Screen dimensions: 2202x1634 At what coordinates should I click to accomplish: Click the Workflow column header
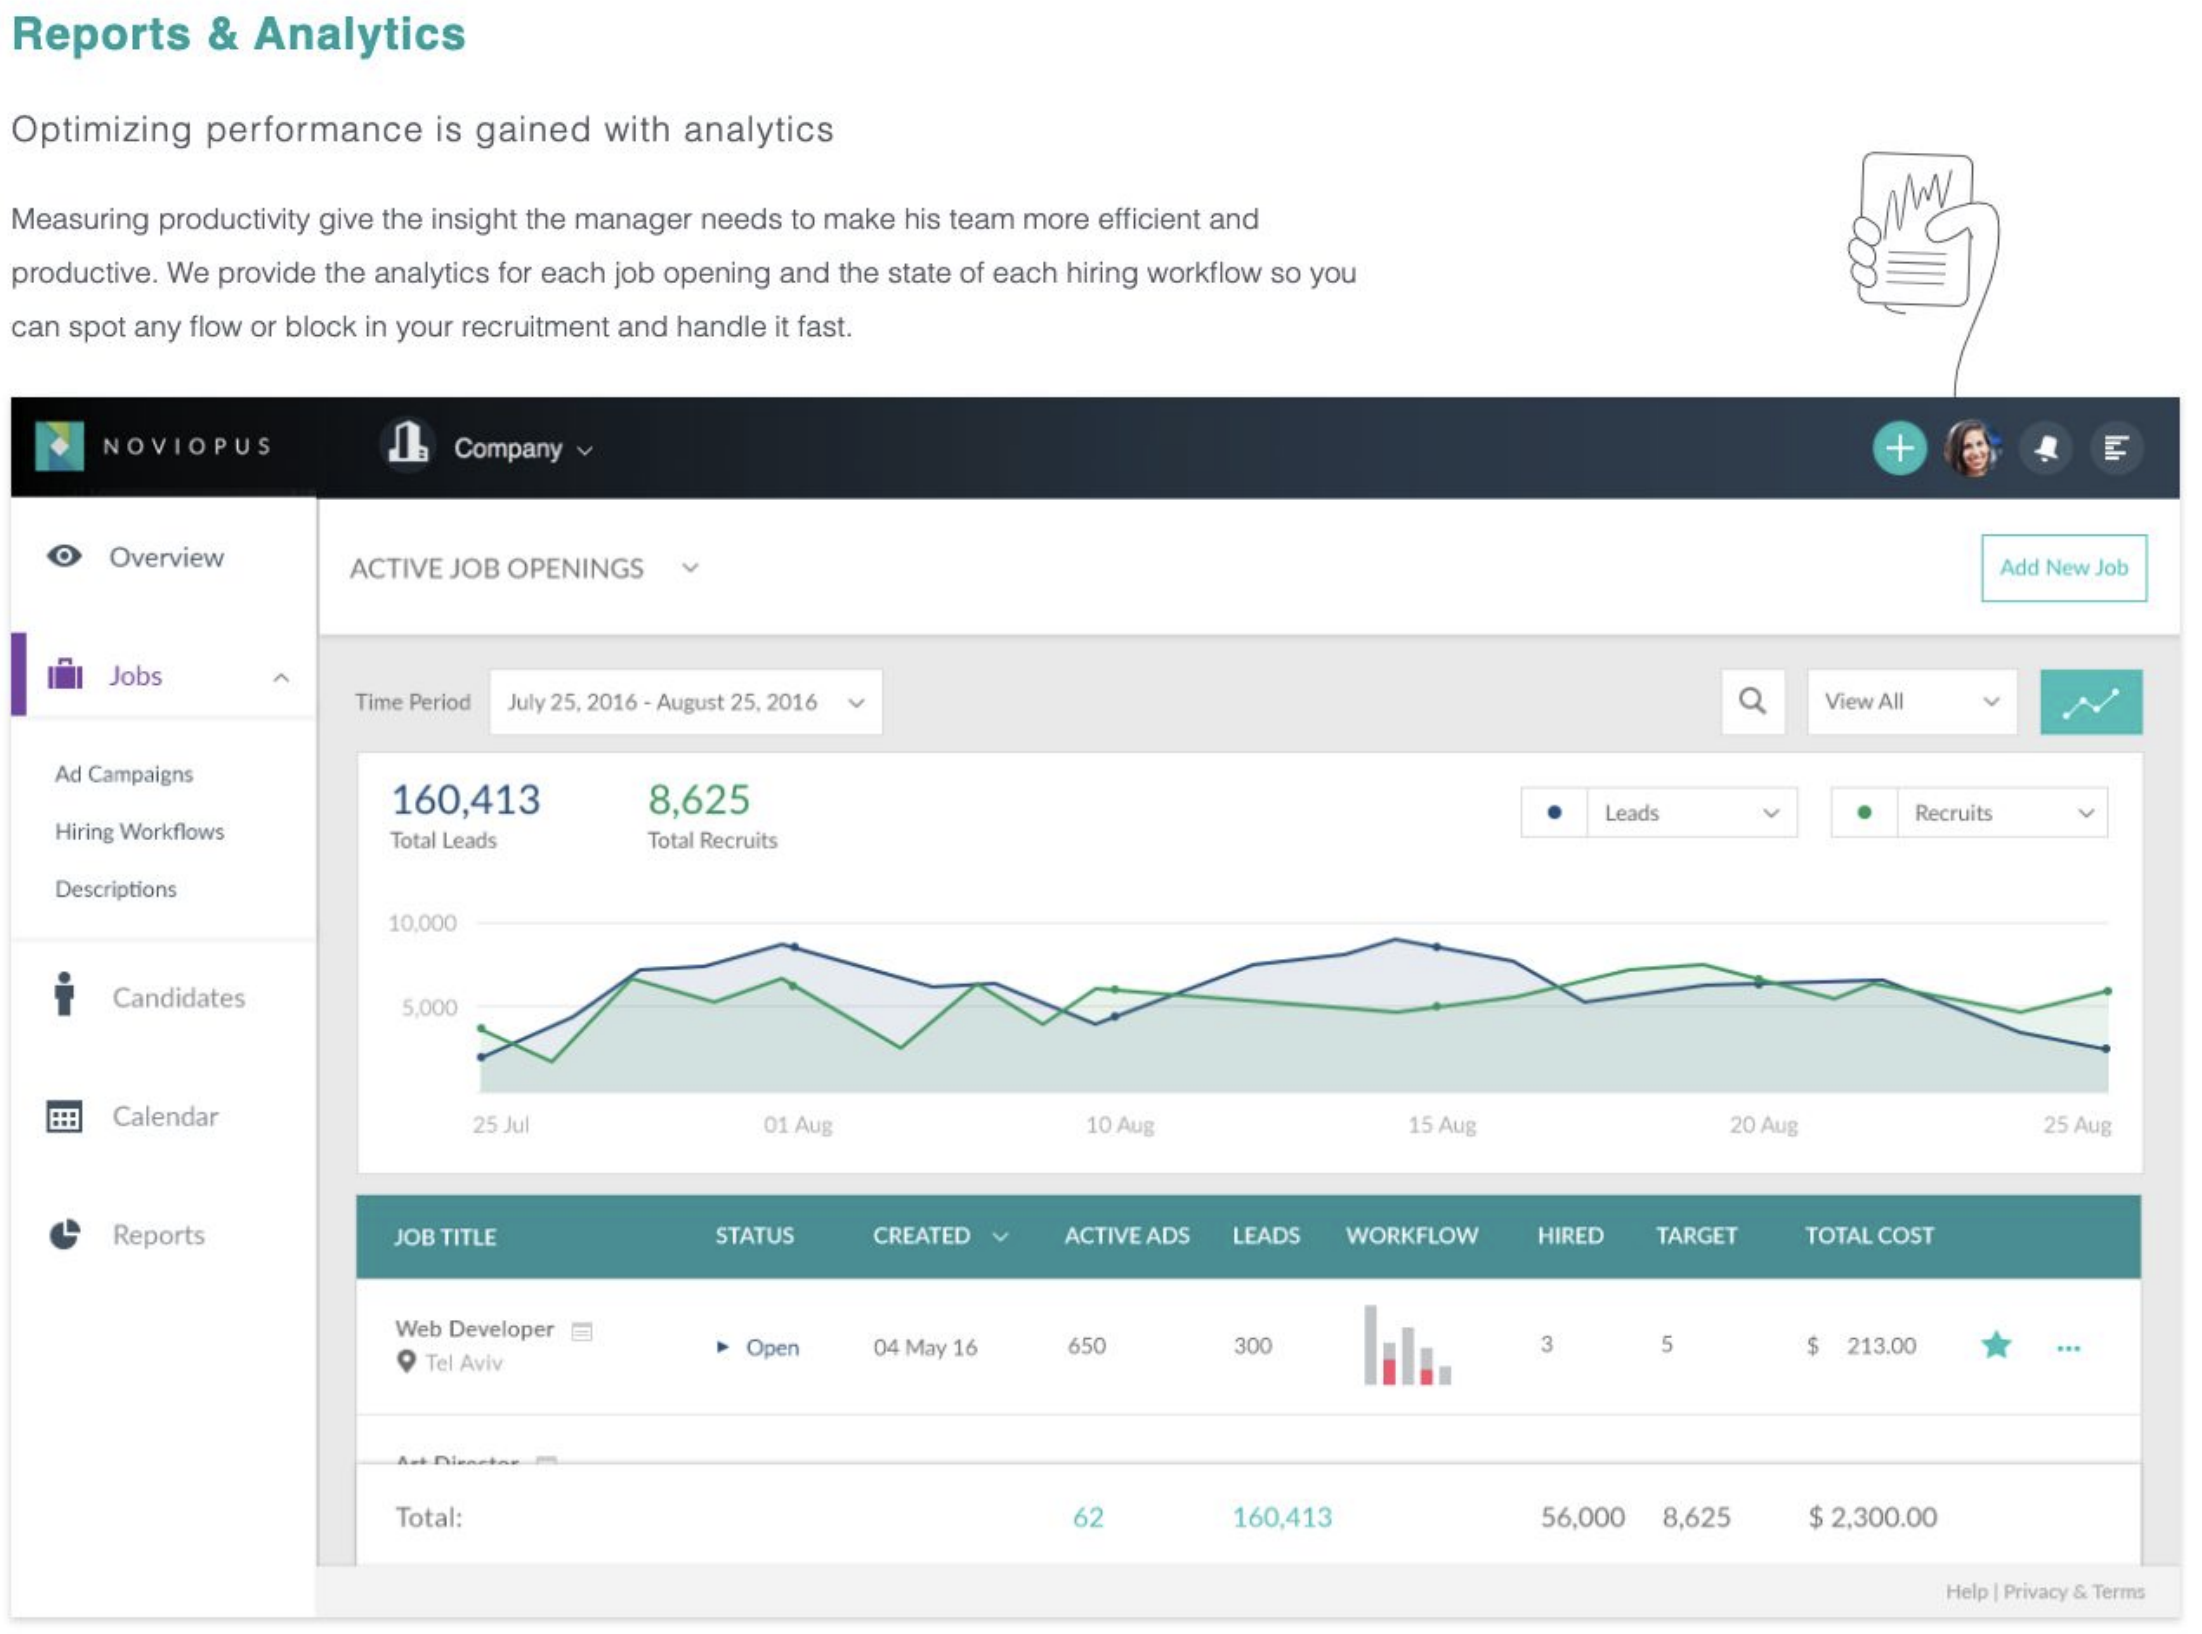[x=1411, y=1236]
